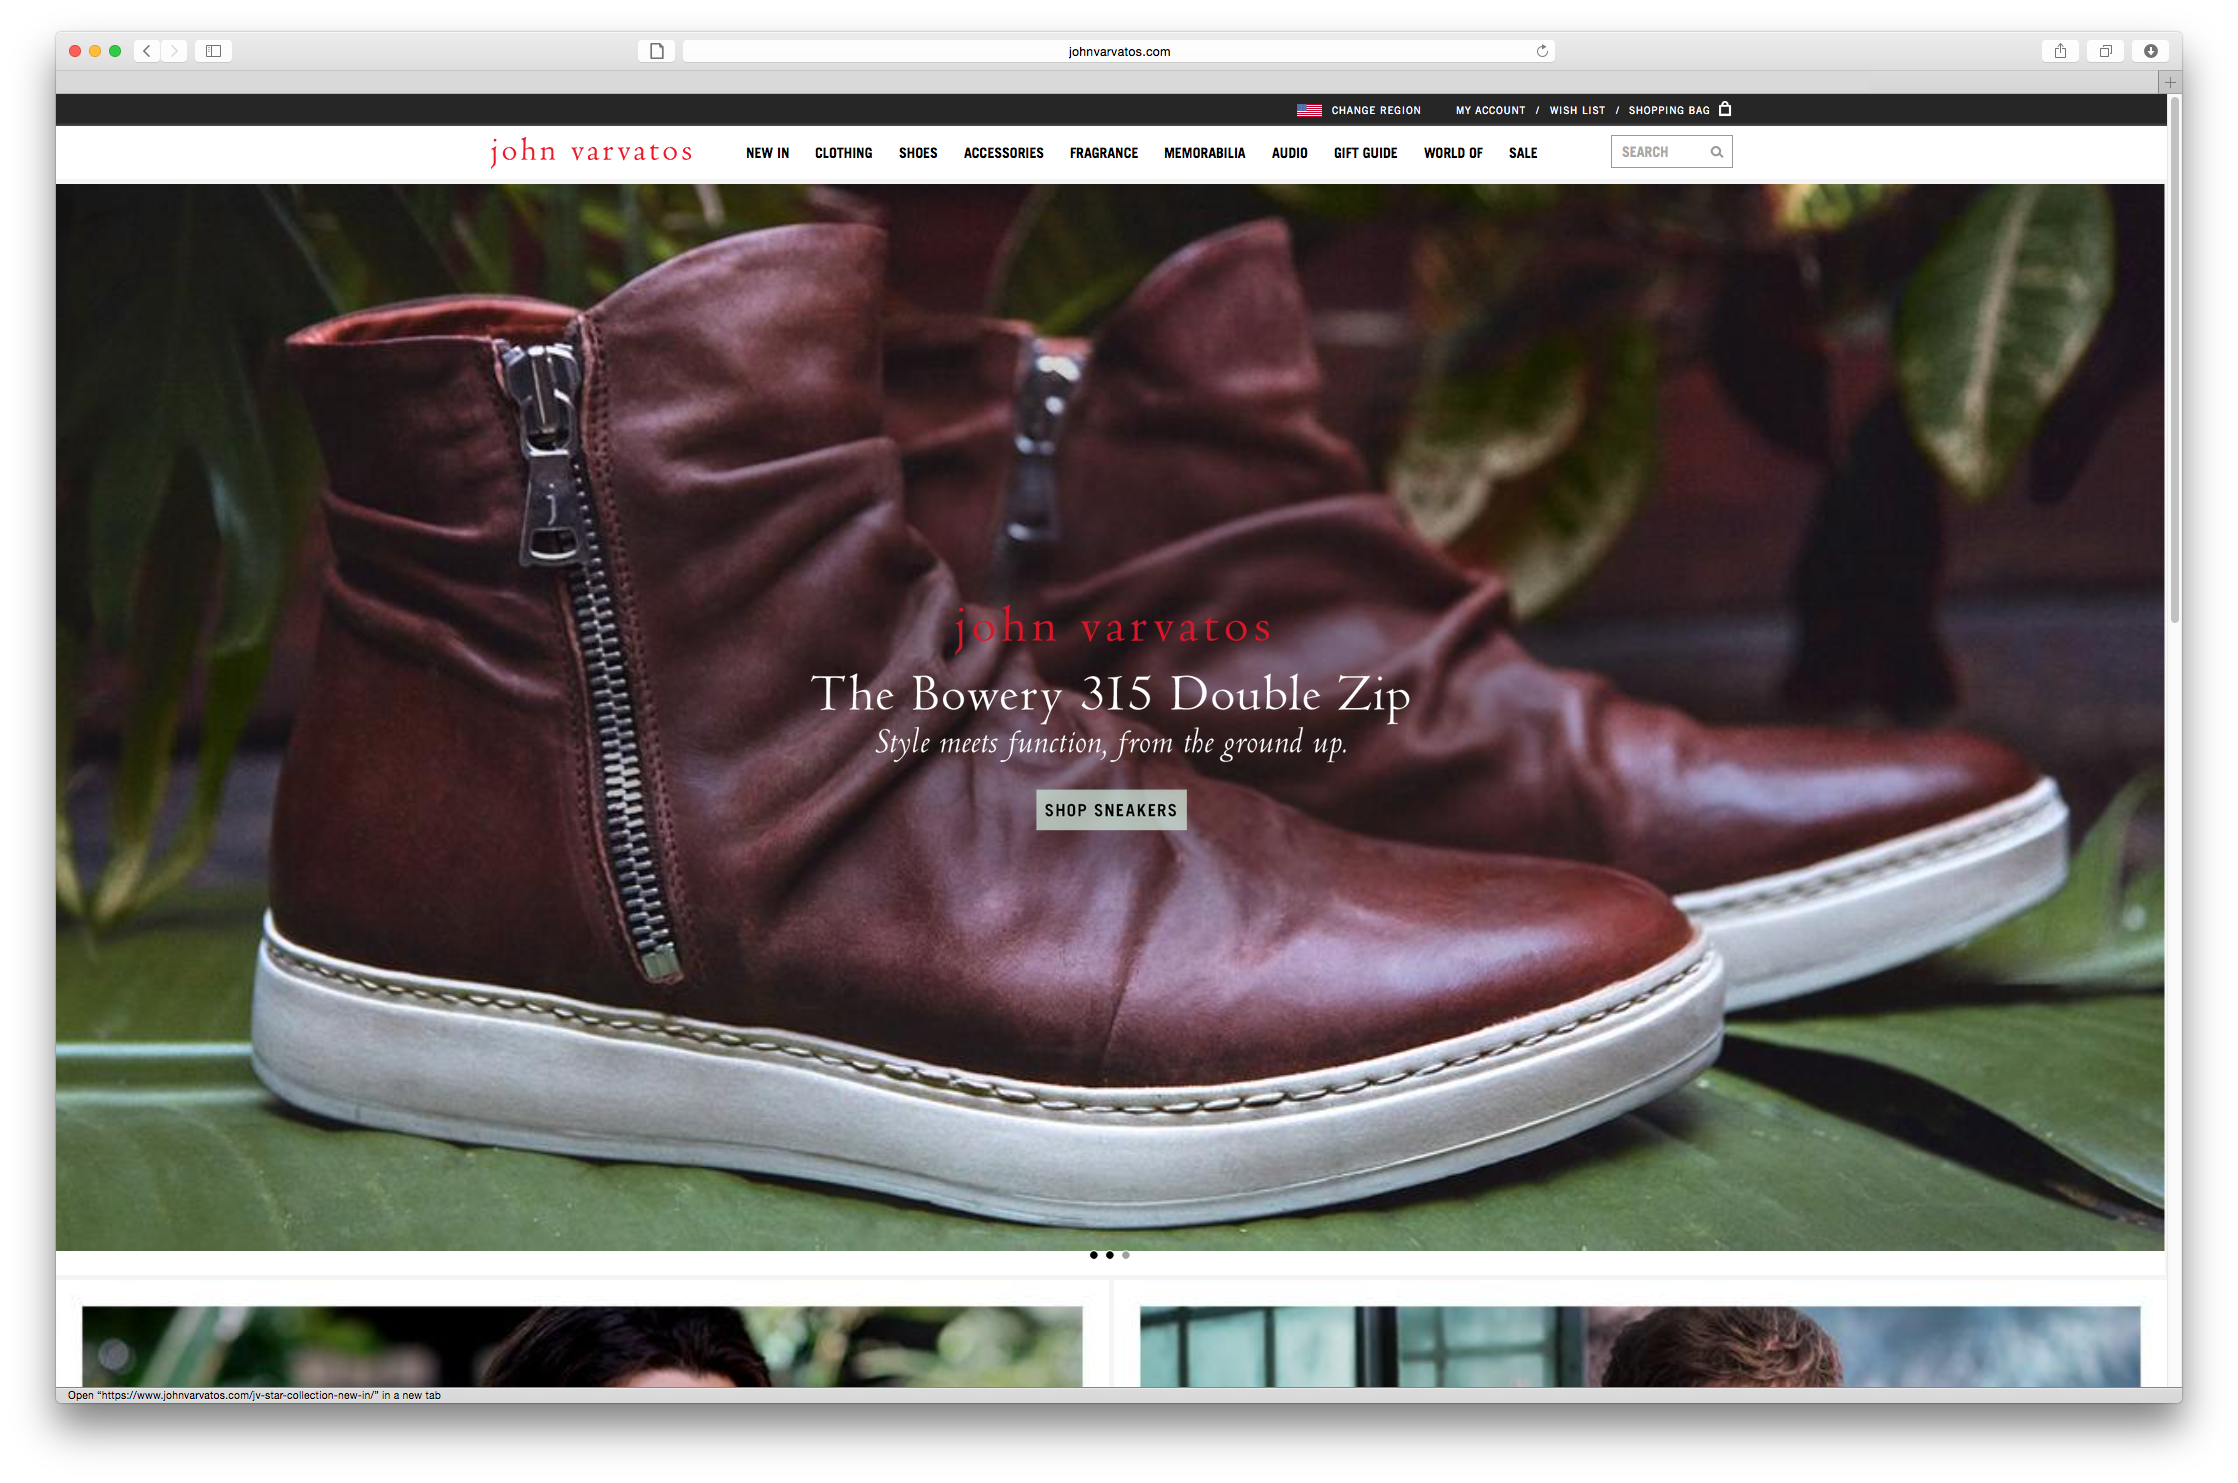This screenshot has width=2238, height=1483.
Task: Select the third carousel slide dot
Action: click(1125, 1255)
